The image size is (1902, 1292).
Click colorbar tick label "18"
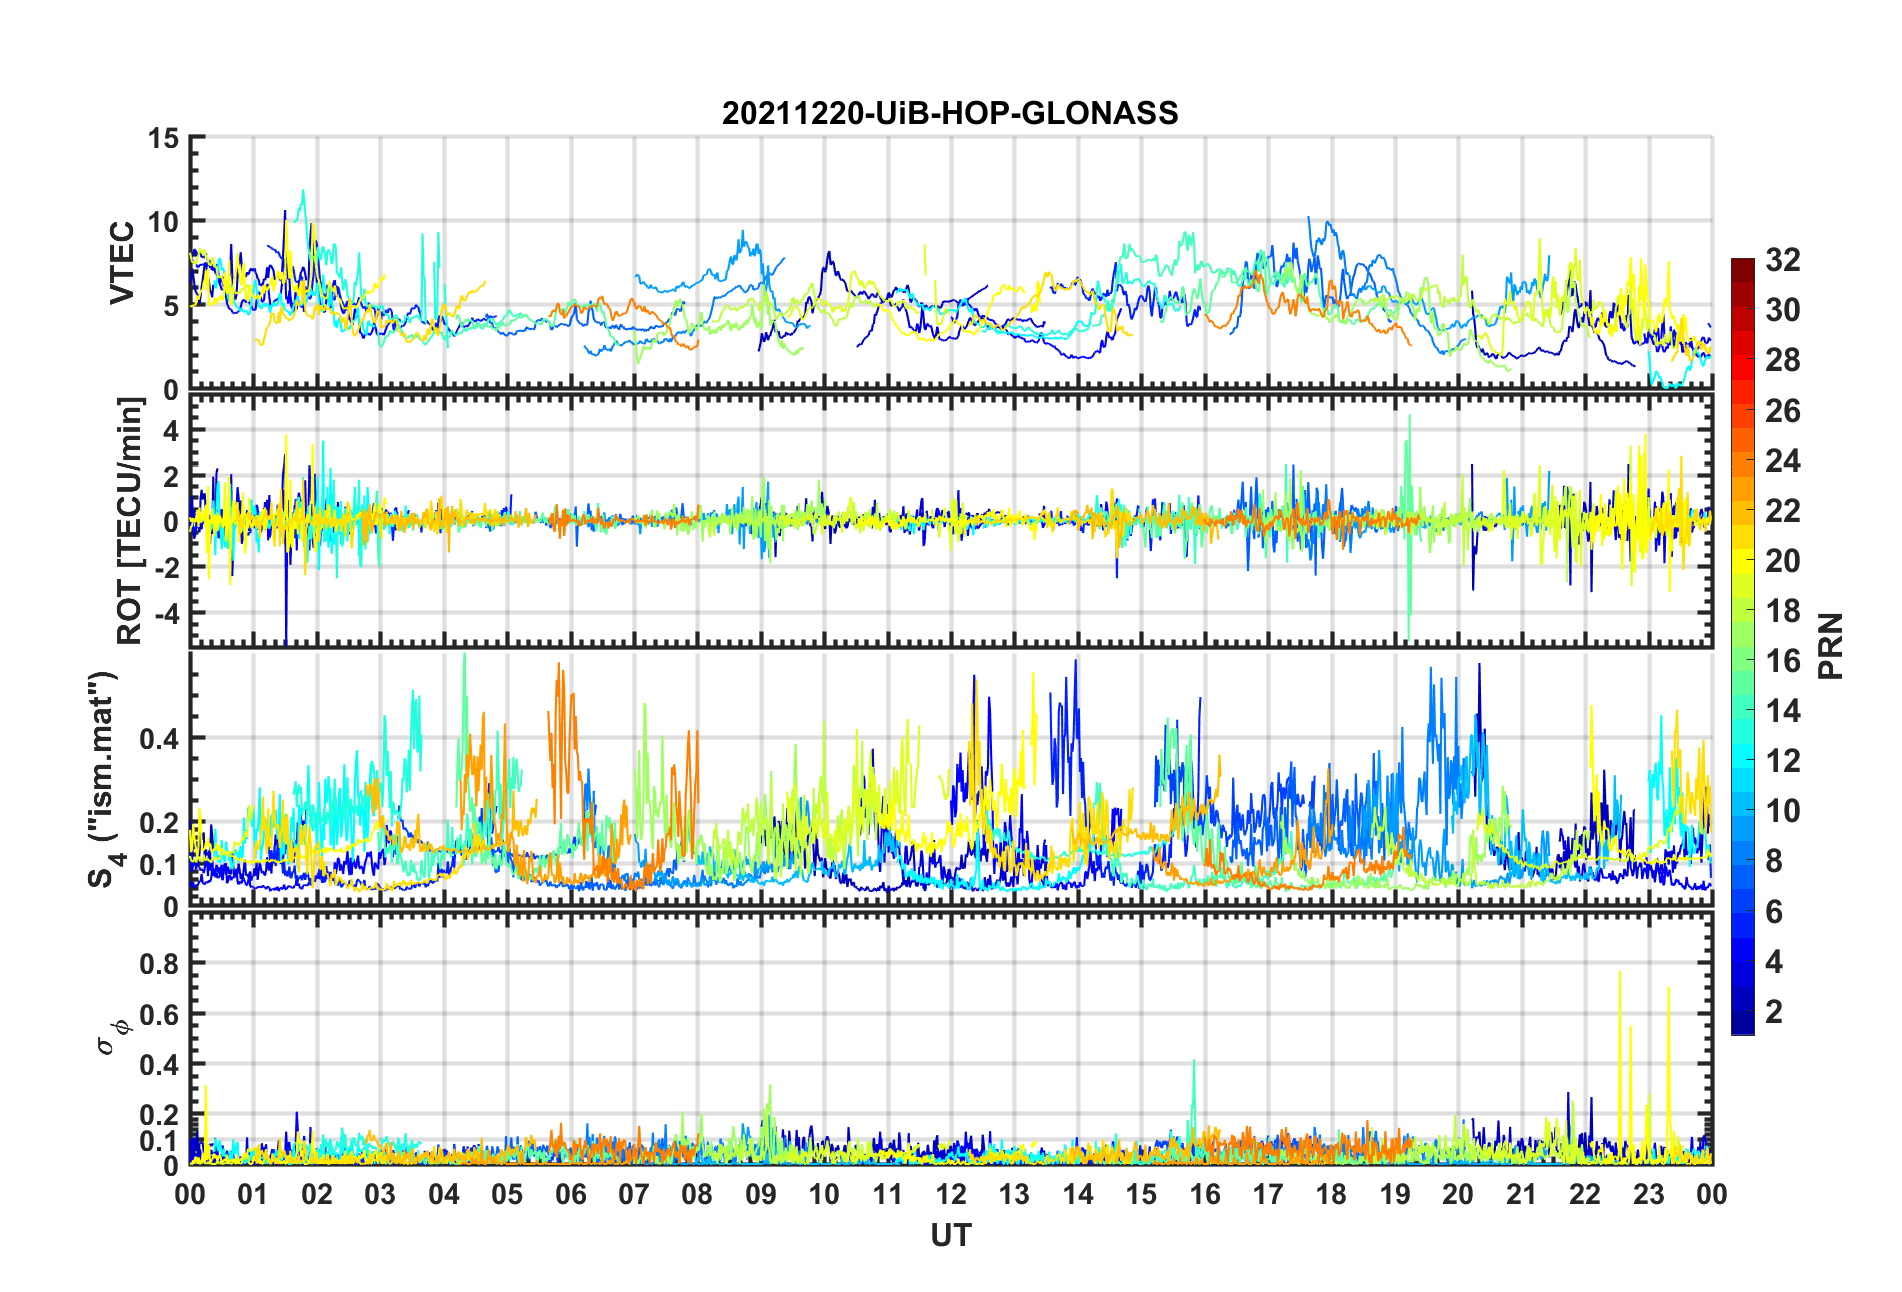(x=1783, y=610)
